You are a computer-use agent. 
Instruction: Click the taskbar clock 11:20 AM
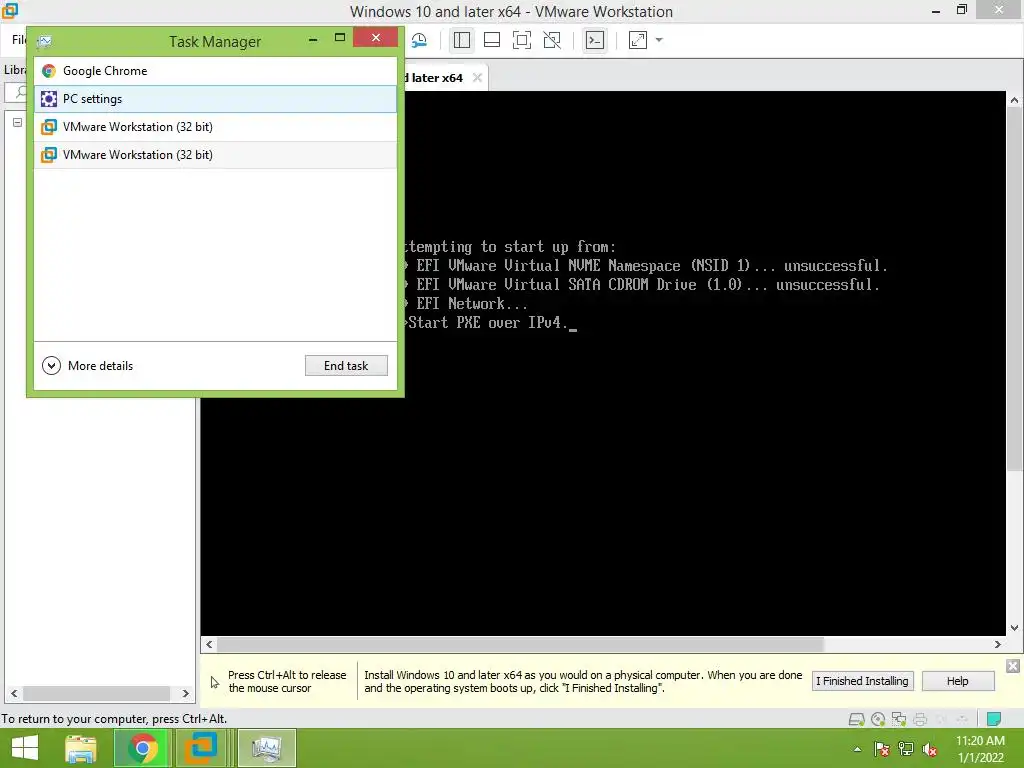click(980, 741)
